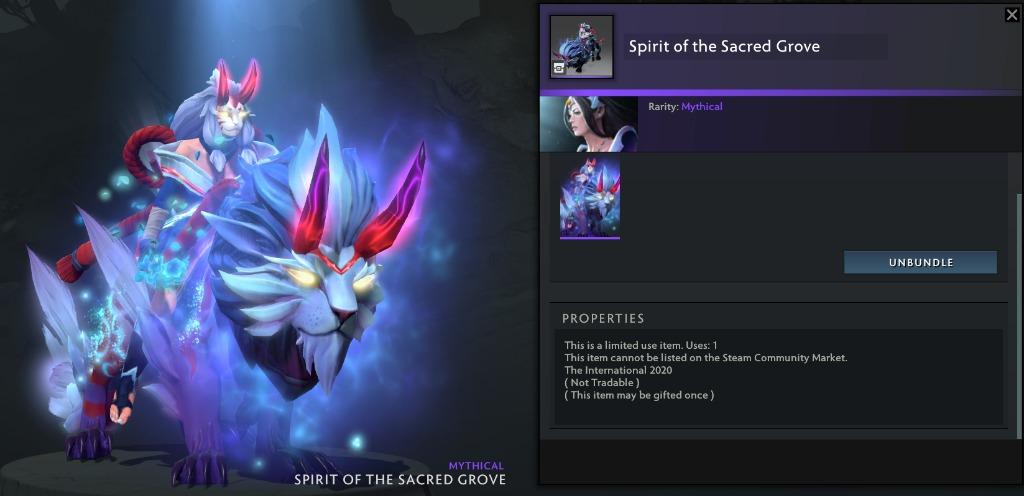Screen dimensions: 1024x496
Task: Click The International 2020 property line
Action: point(609,370)
